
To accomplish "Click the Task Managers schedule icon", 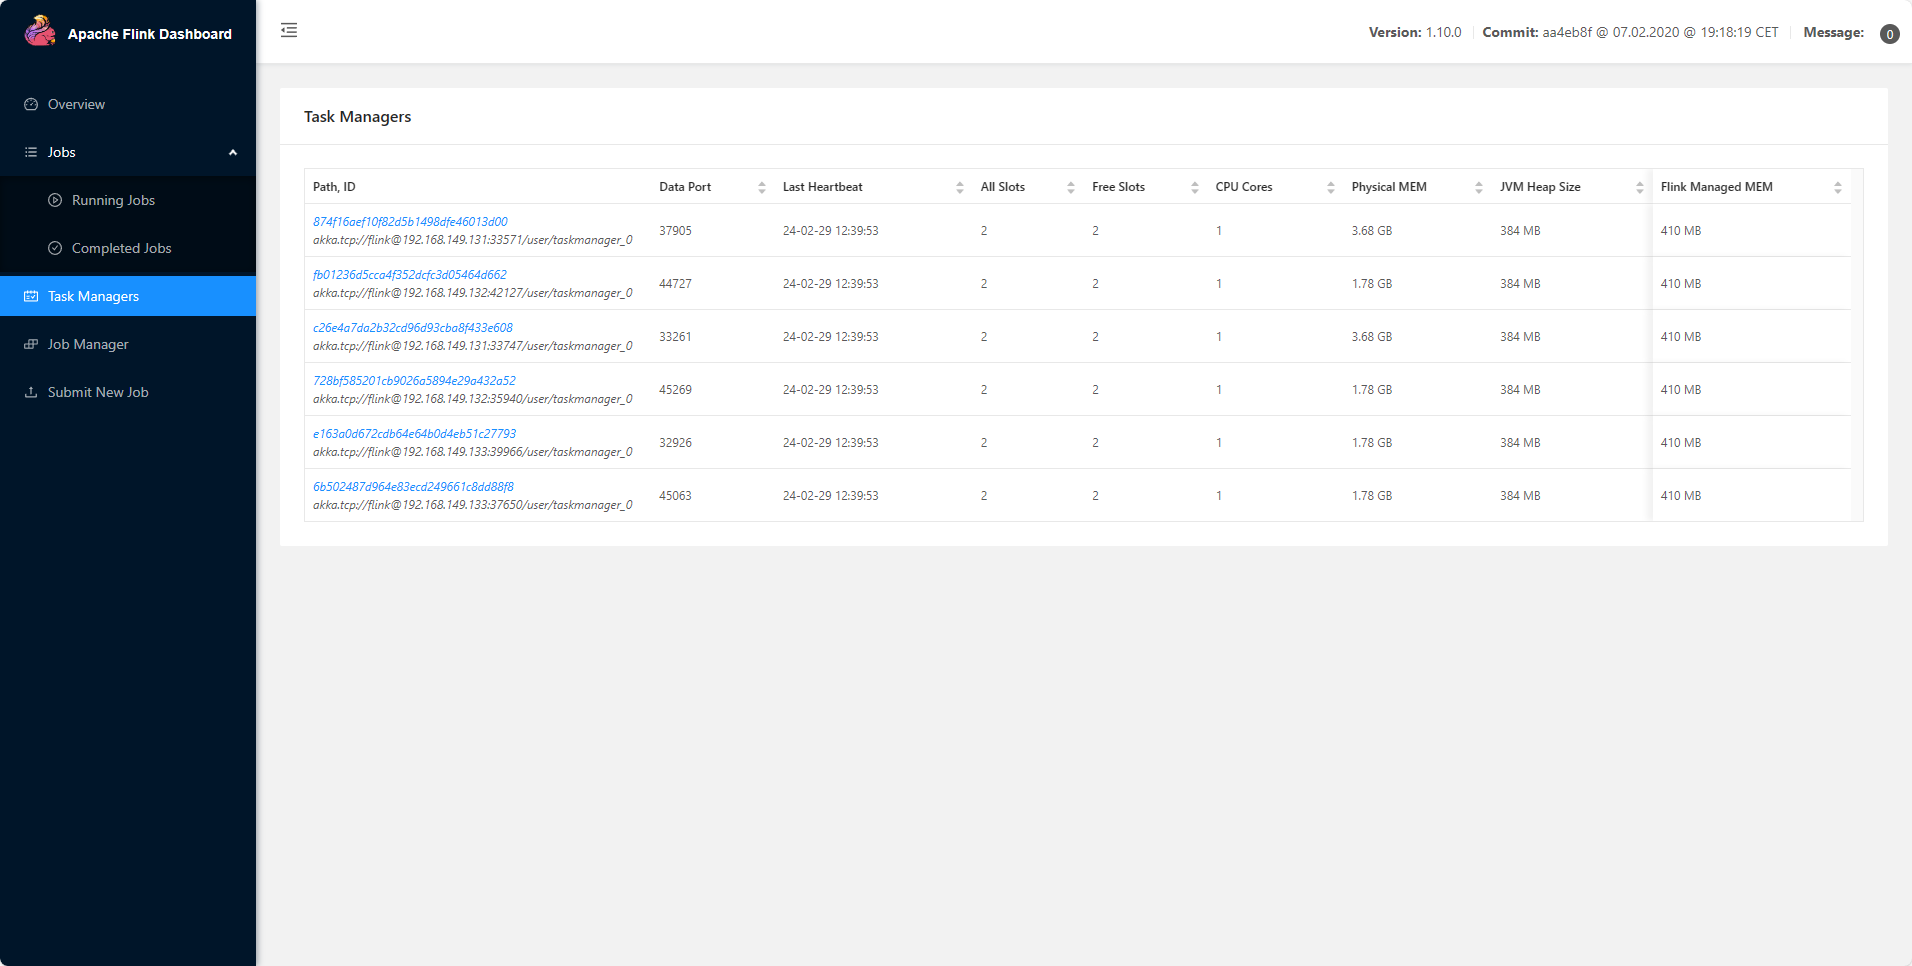I will click(31, 296).
